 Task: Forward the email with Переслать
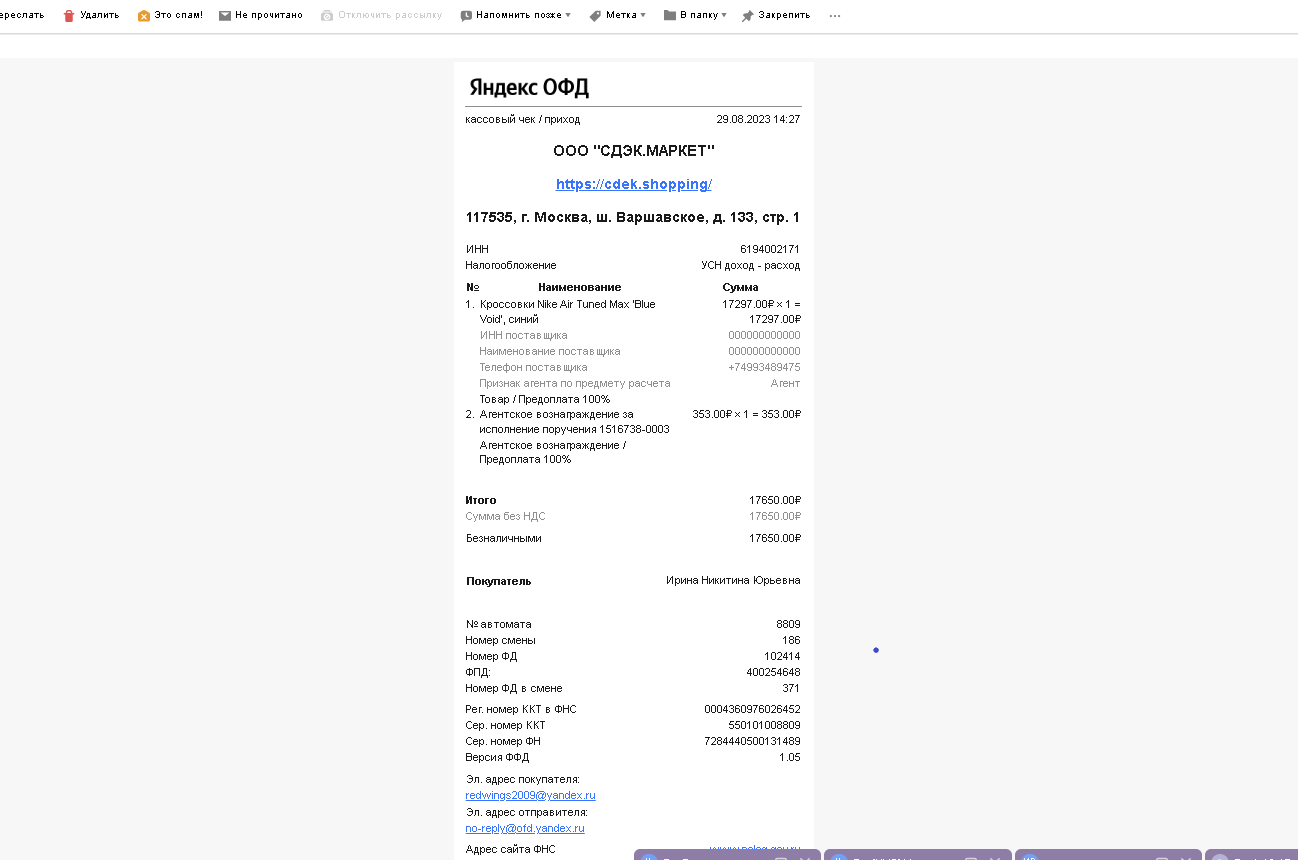[21, 15]
